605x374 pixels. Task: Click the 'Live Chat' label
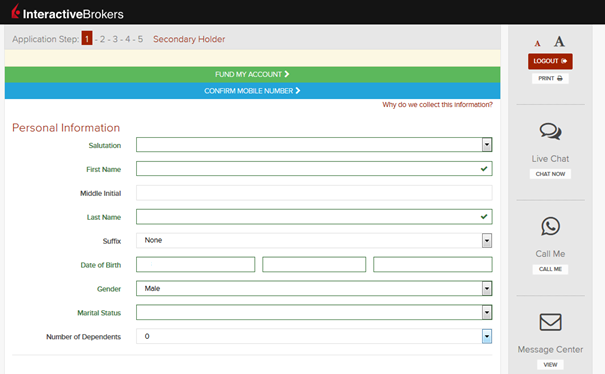(x=550, y=159)
